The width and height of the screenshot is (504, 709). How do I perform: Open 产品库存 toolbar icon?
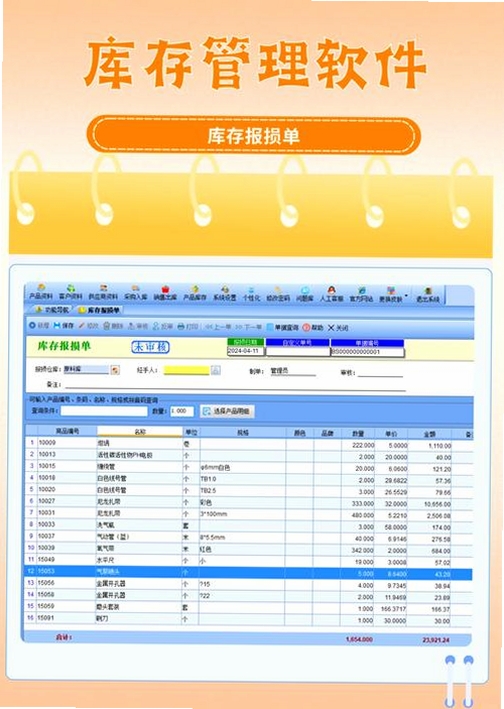tap(195, 293)
